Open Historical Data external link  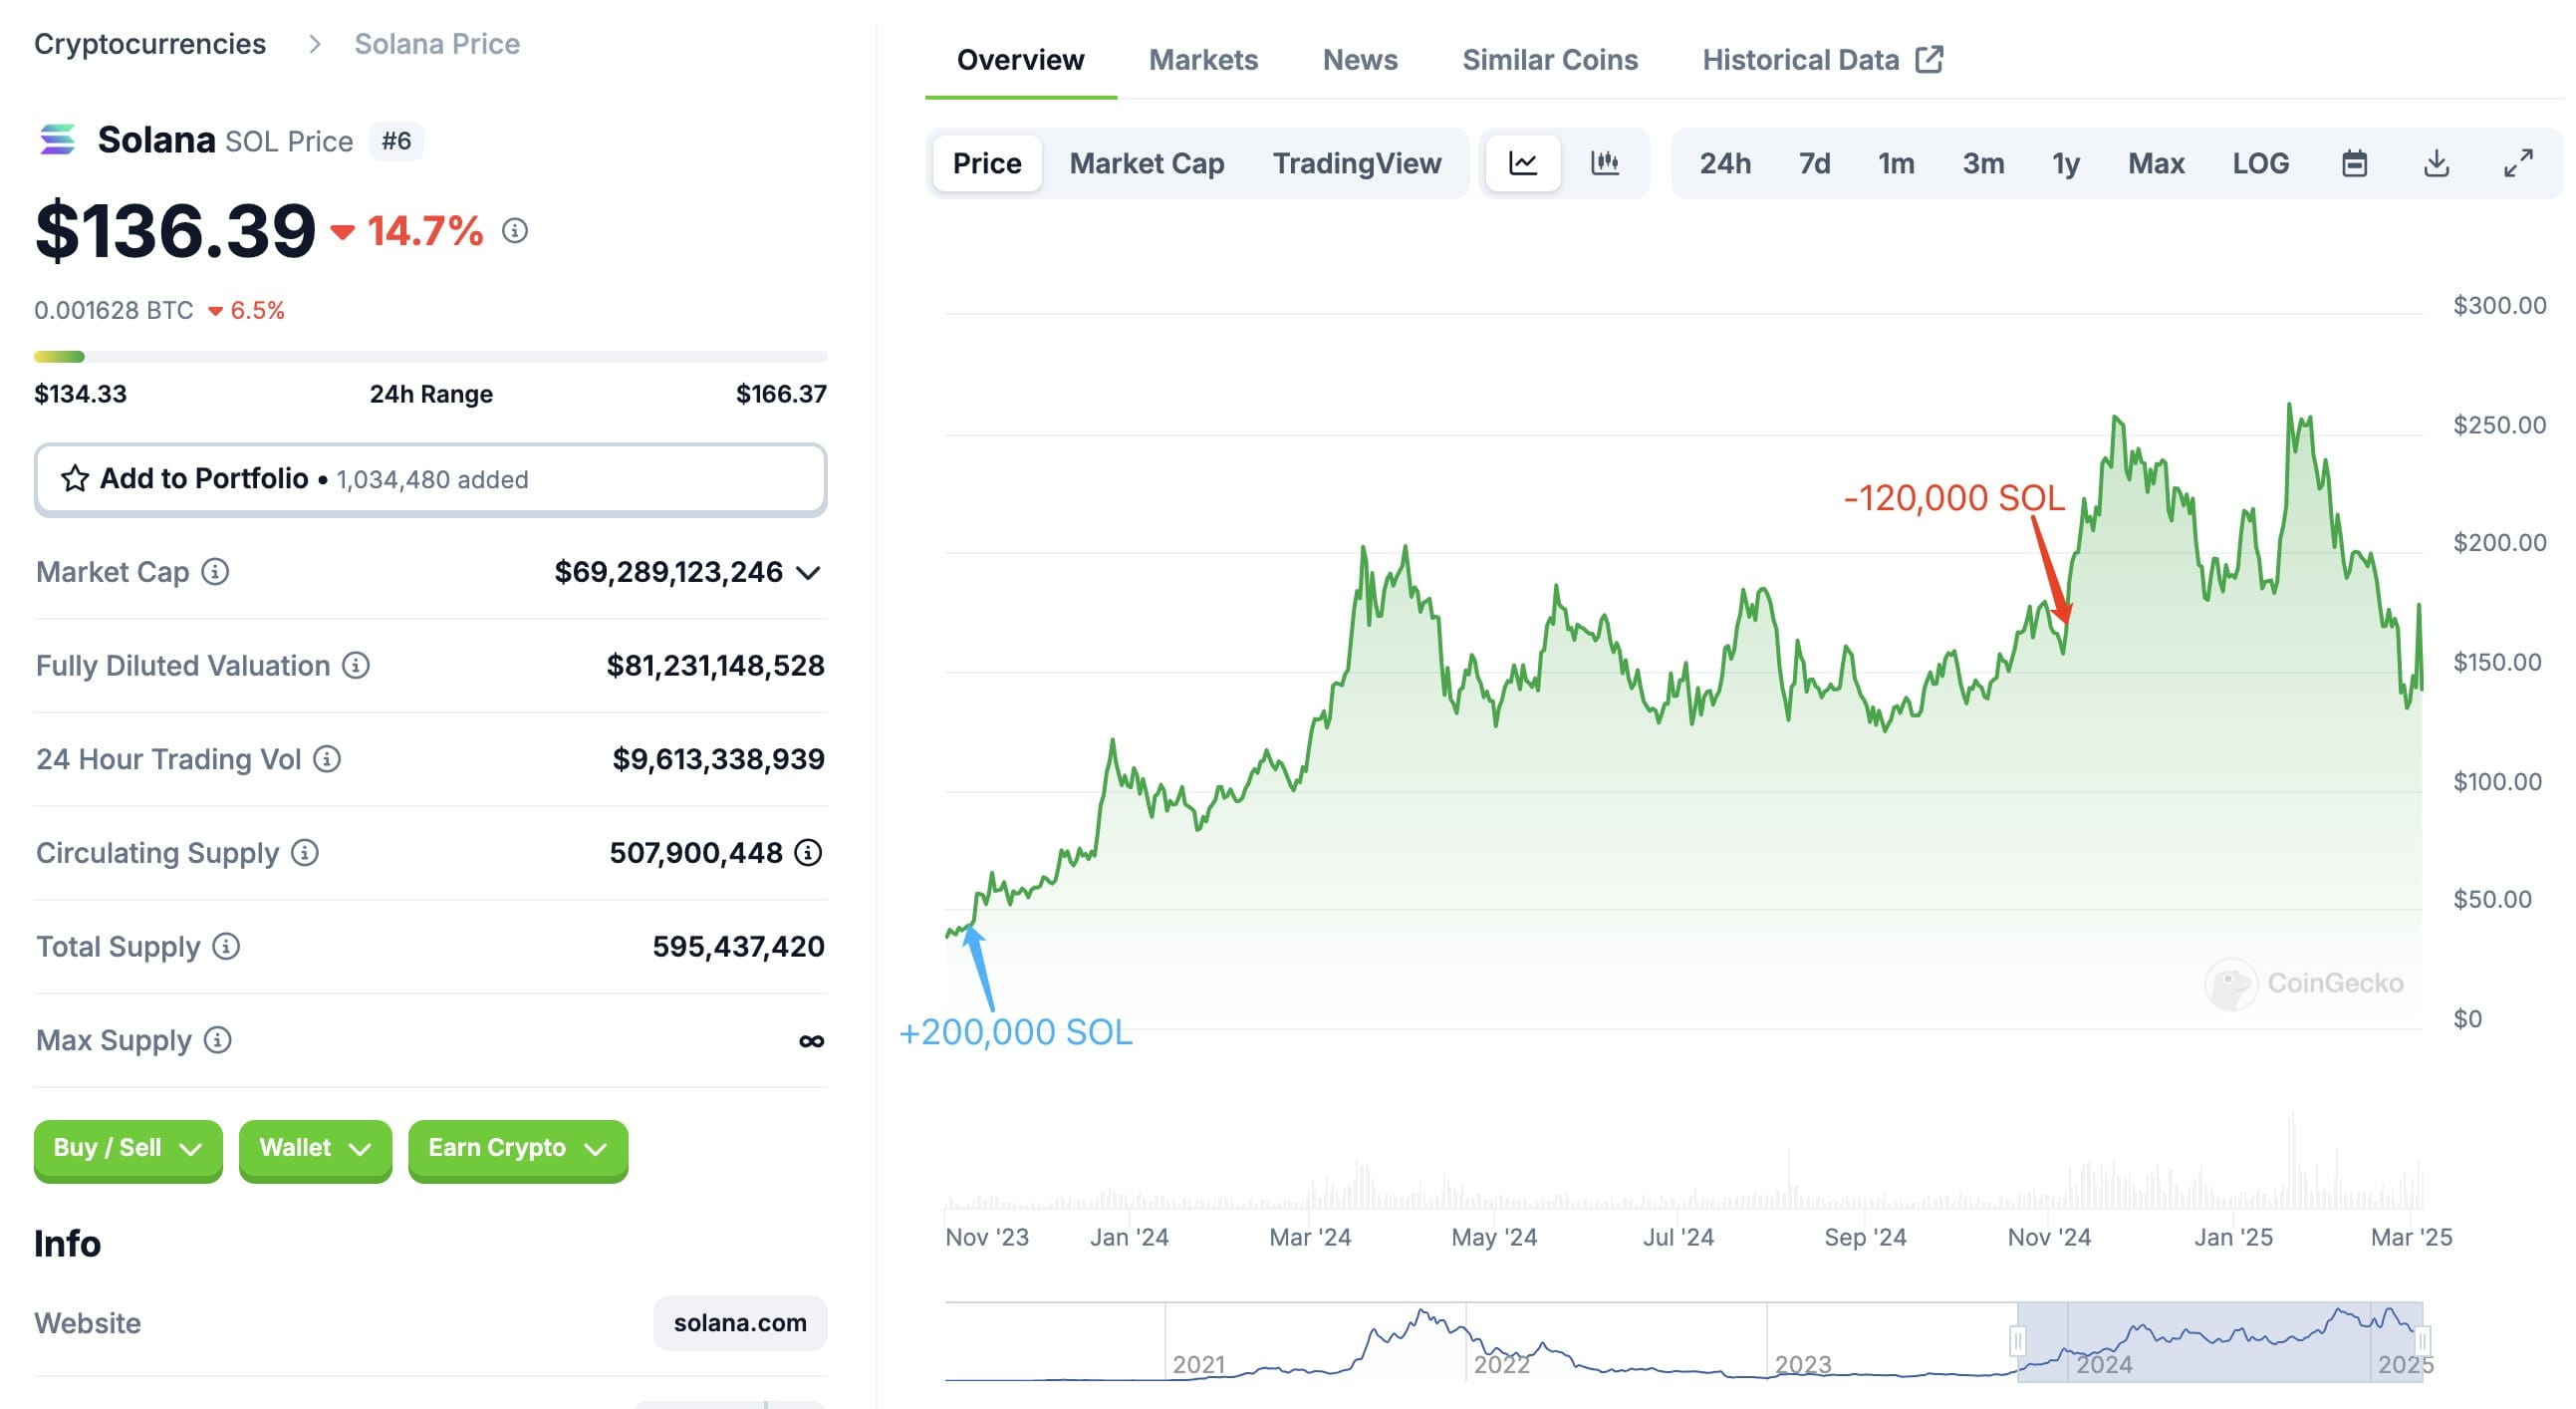1822,60
